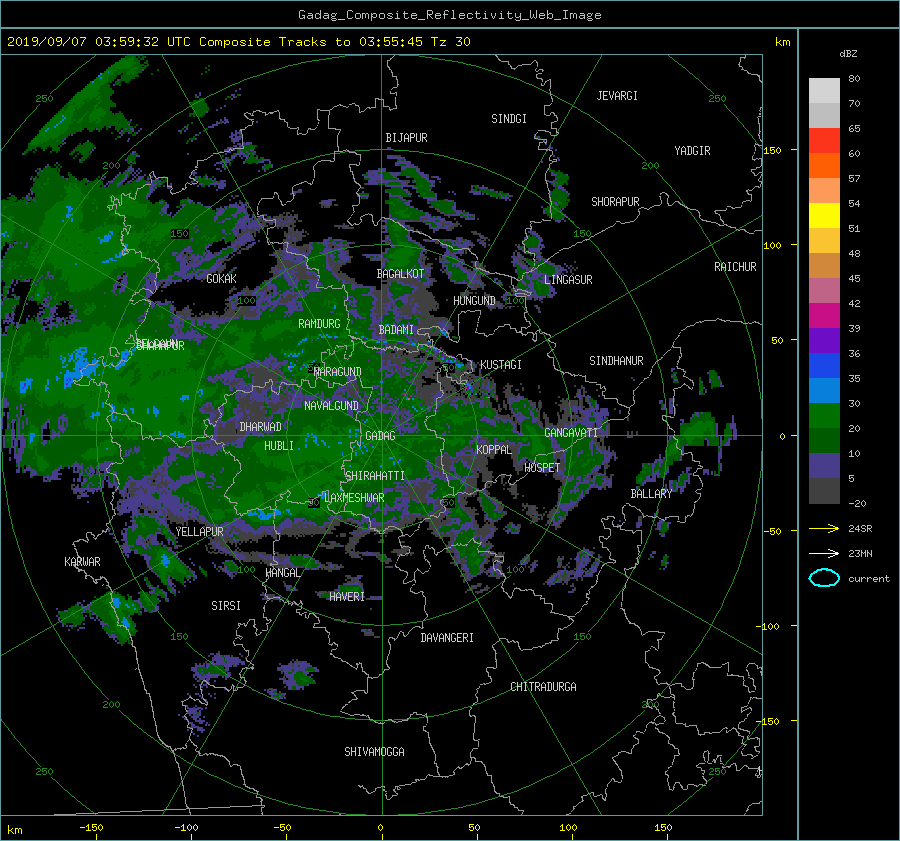900x841 pixels.
Task: Click the 23MN legend label
Action: tap(860, 553)
